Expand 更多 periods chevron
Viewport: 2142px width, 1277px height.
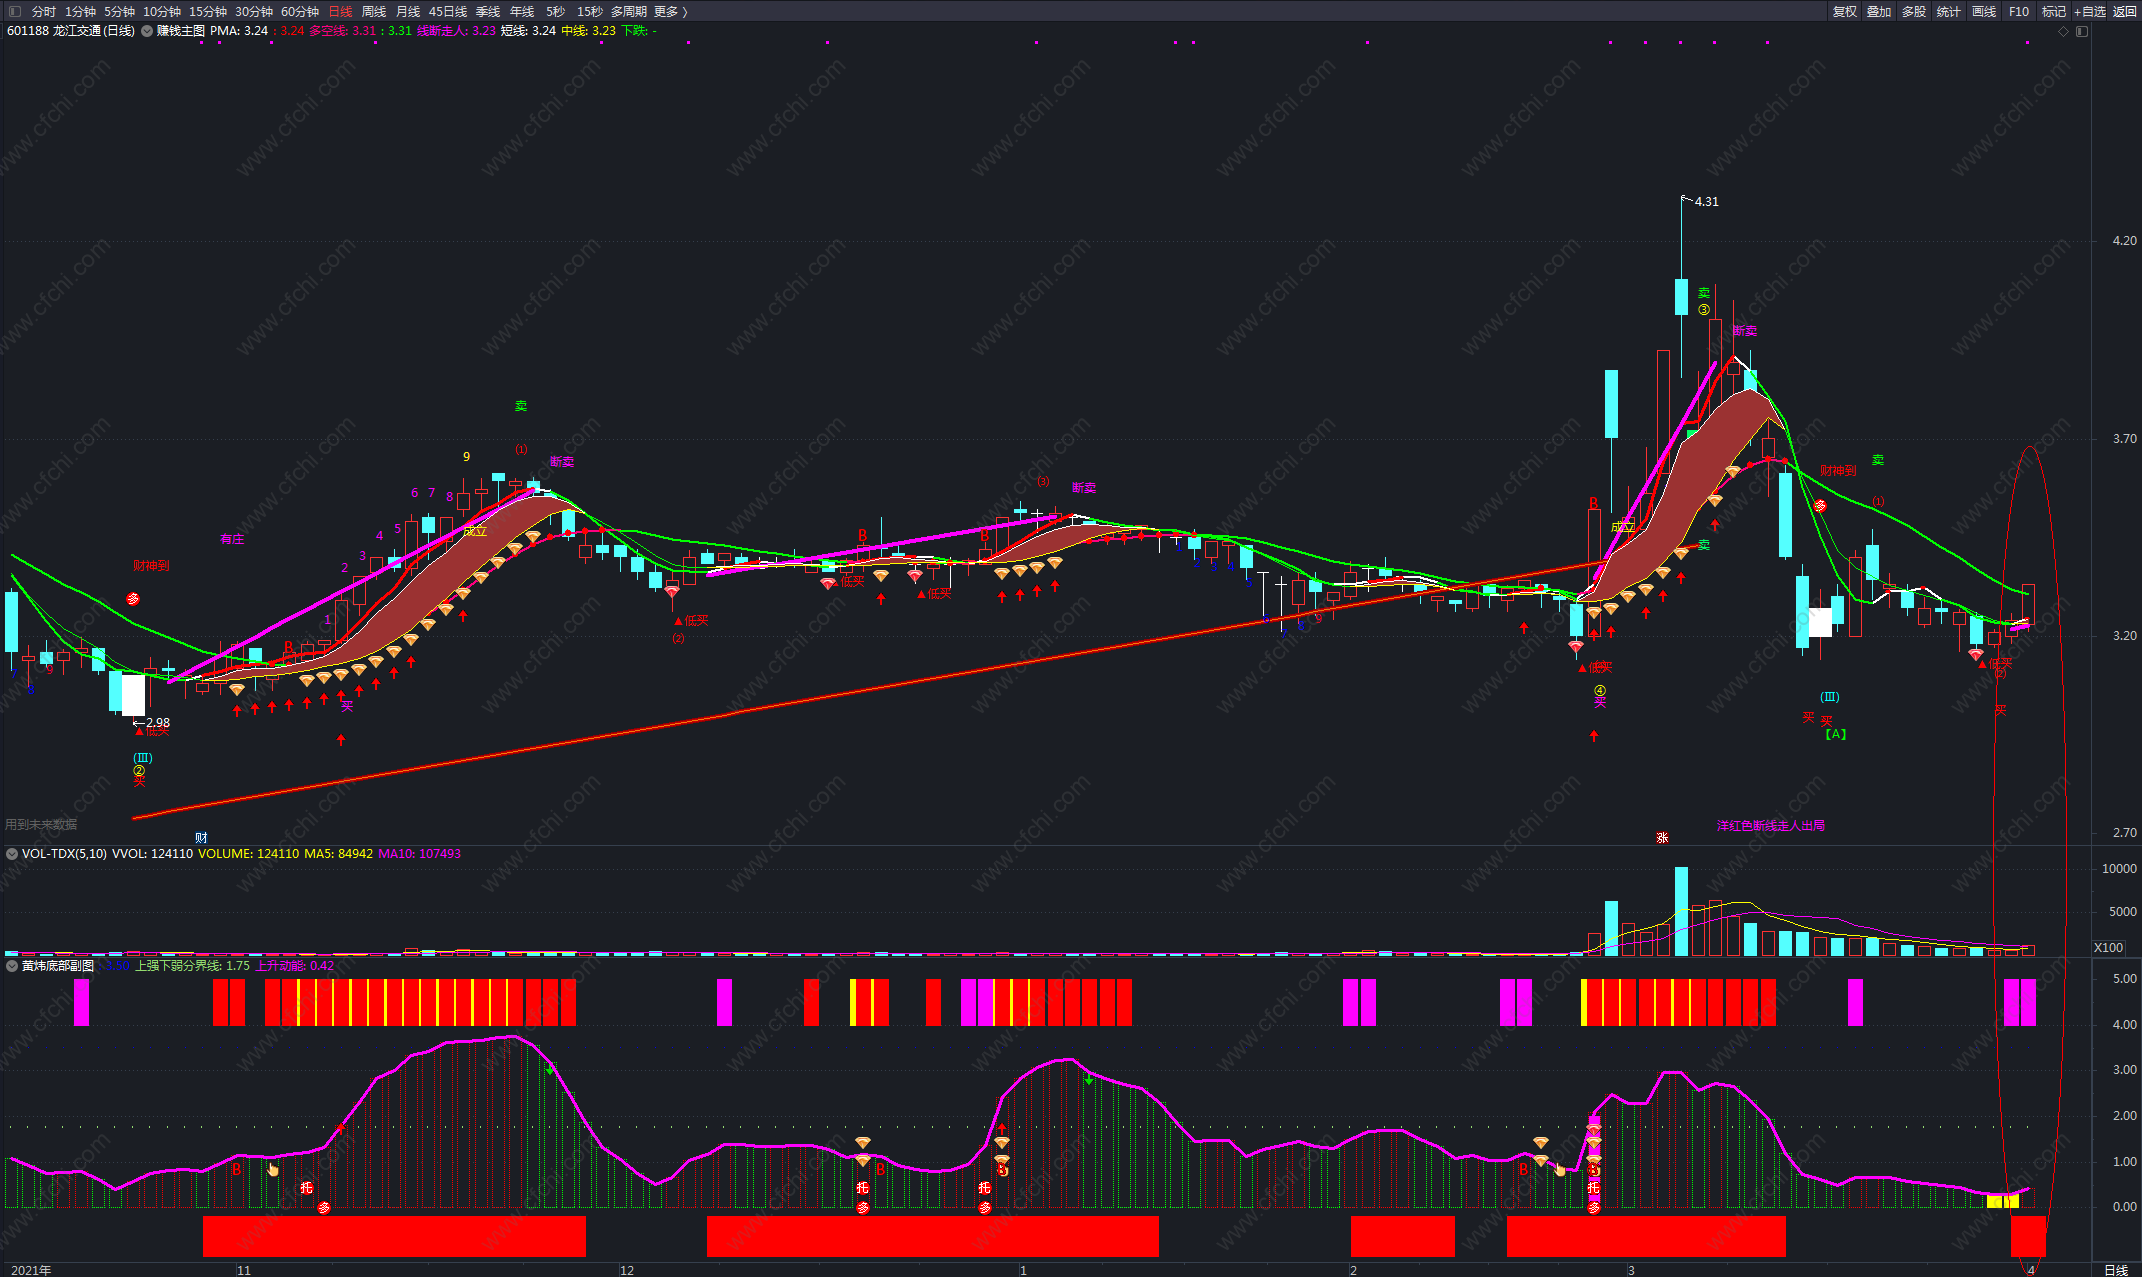684,11
